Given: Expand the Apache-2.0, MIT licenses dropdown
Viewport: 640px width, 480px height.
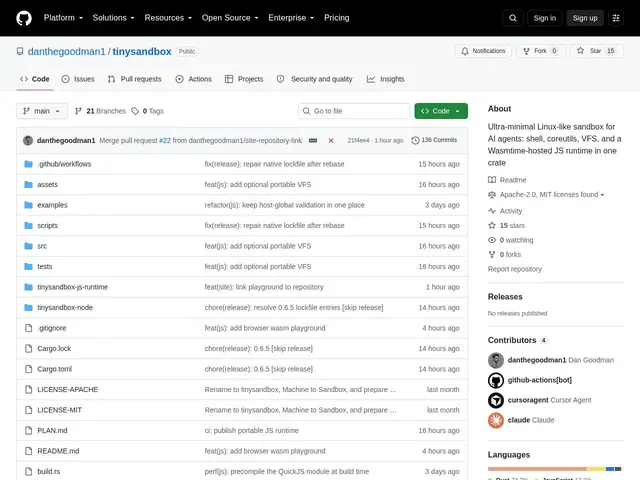Looking at the screenshot, I should (552, 195).
